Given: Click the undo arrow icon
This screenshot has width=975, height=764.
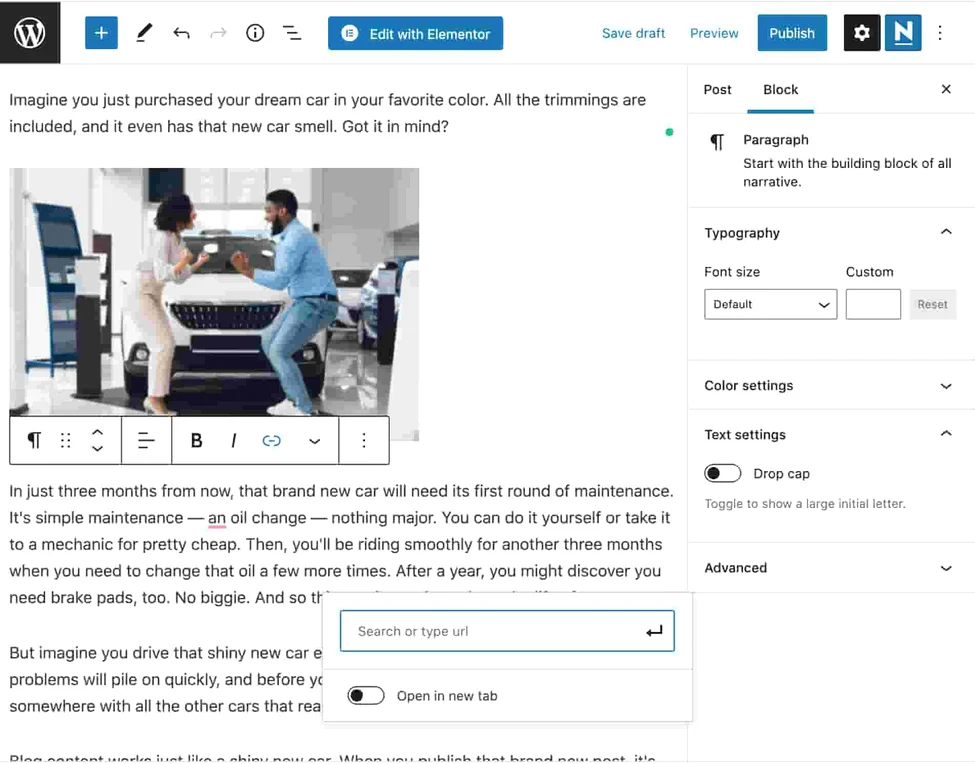Looking at the screenshot, I should [x=181, y=33].
